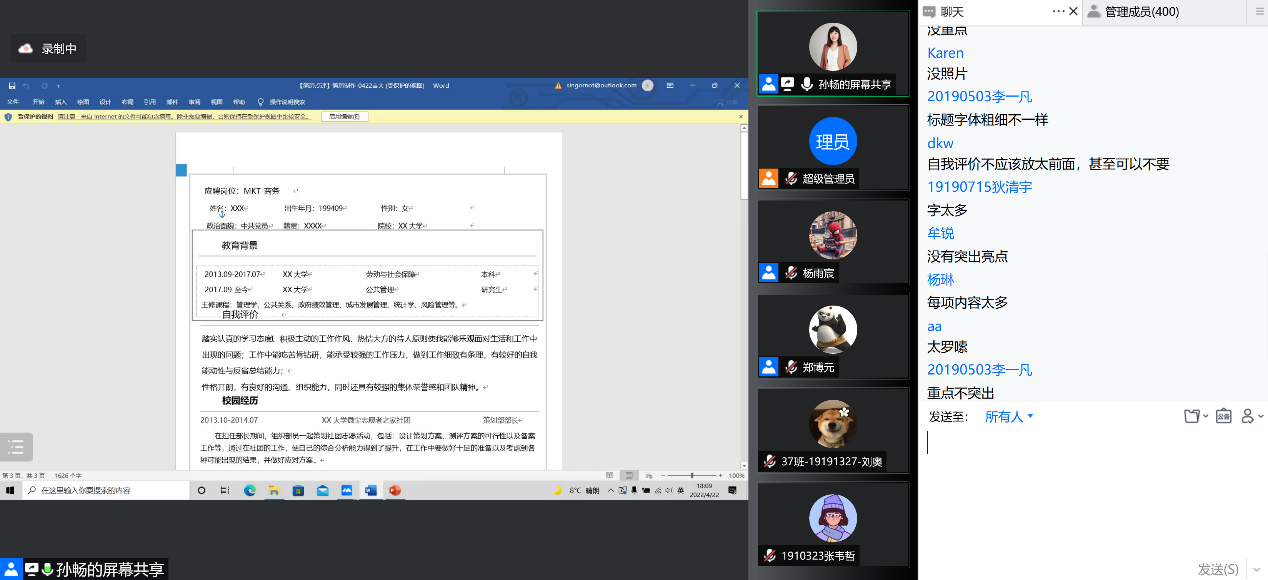Click in the chat message input box
This screenshot has height=580, width=1268.
1090,480
